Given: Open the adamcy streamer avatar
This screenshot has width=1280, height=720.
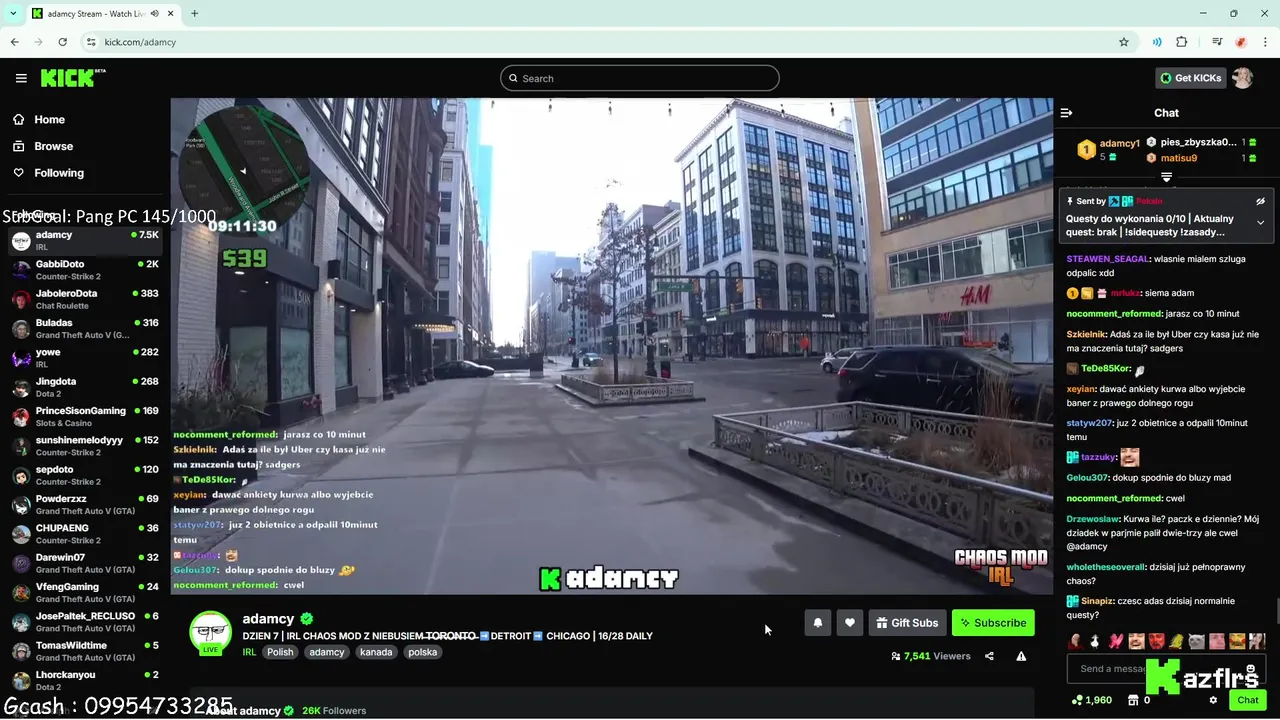Looking at the screenshot, I should [210, 632].
